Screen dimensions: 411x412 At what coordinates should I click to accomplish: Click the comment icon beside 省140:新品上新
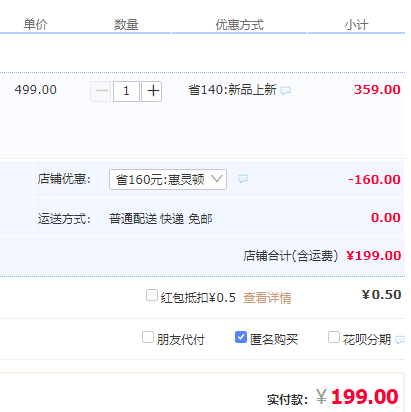[286, 91]
